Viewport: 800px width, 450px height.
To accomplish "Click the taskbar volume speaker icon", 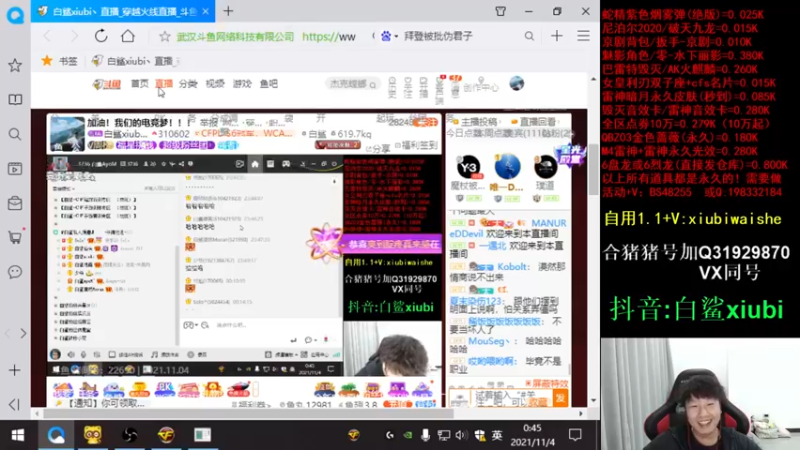I will pyautogui.click(x=461, y=435).
